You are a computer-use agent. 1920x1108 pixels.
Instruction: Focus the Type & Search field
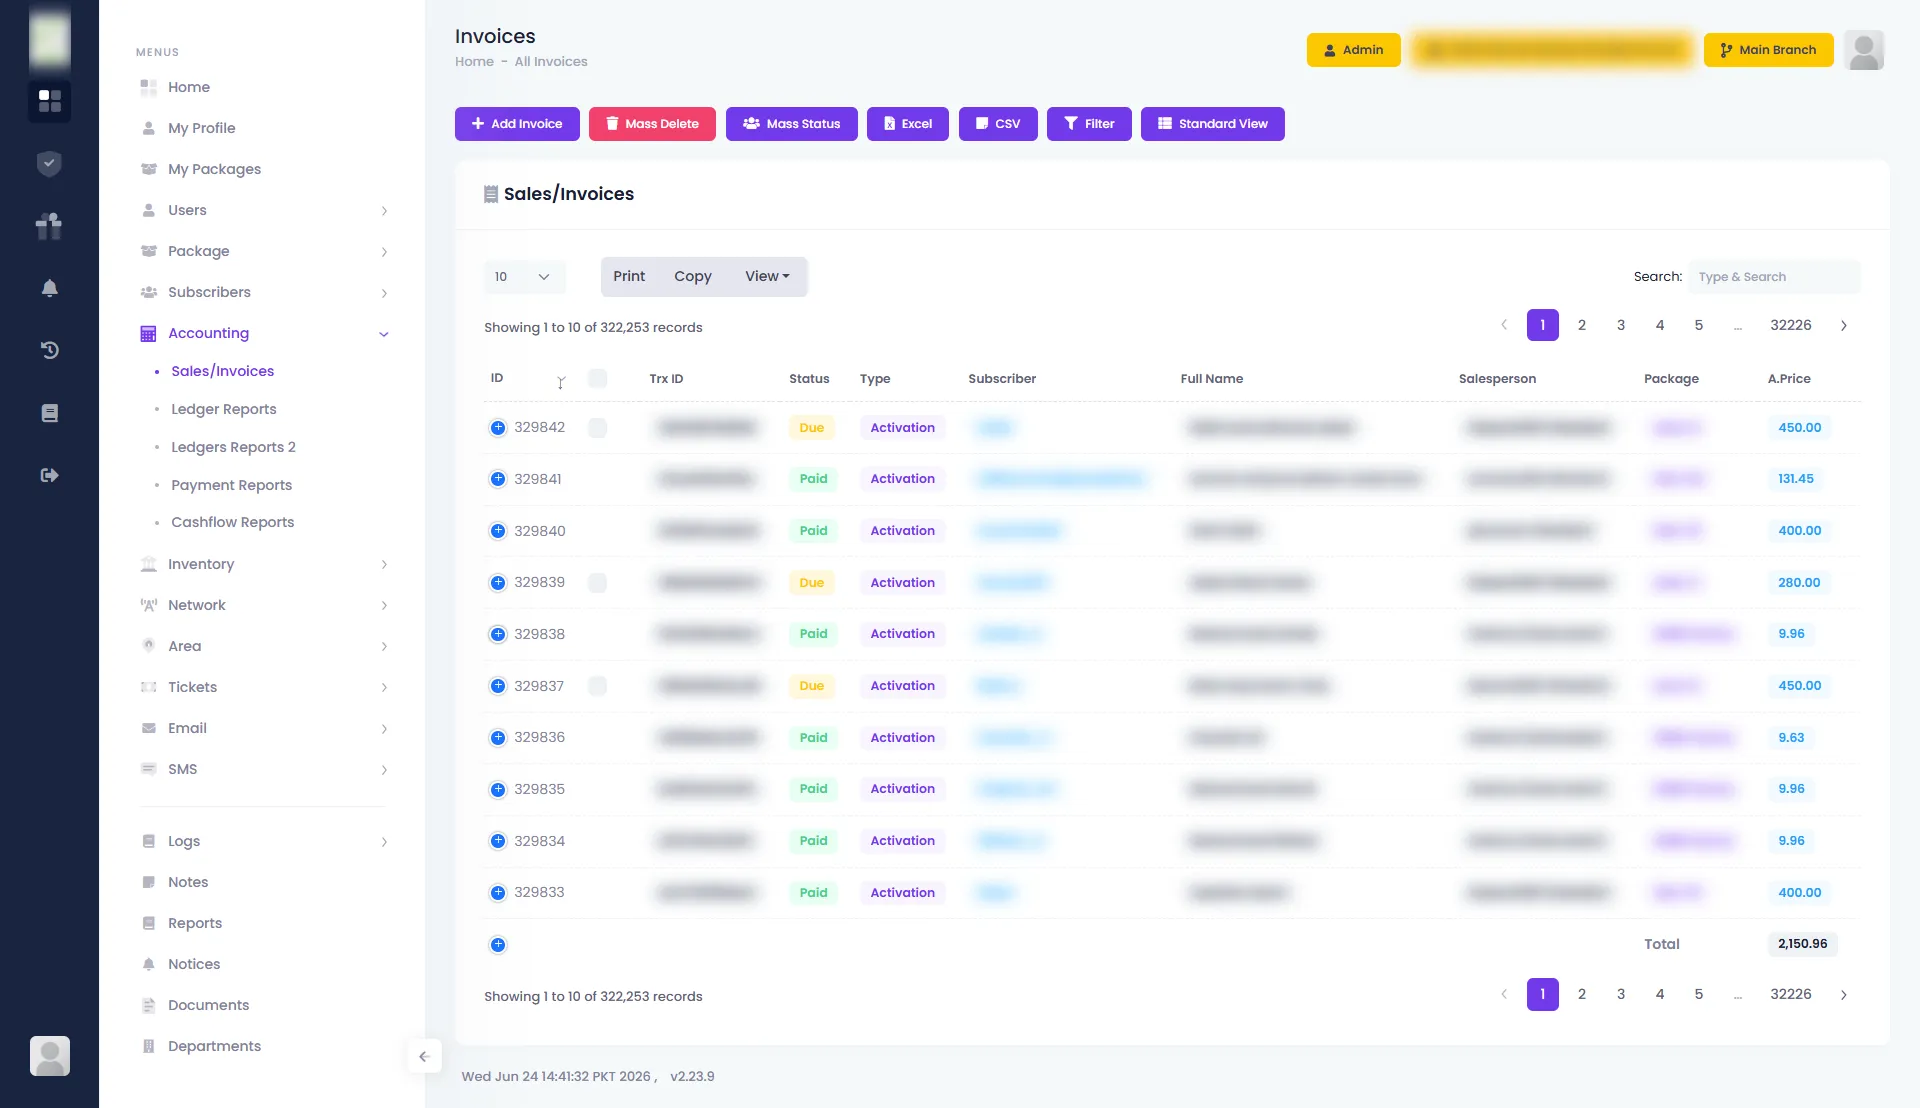click(x=1774, y=277)
